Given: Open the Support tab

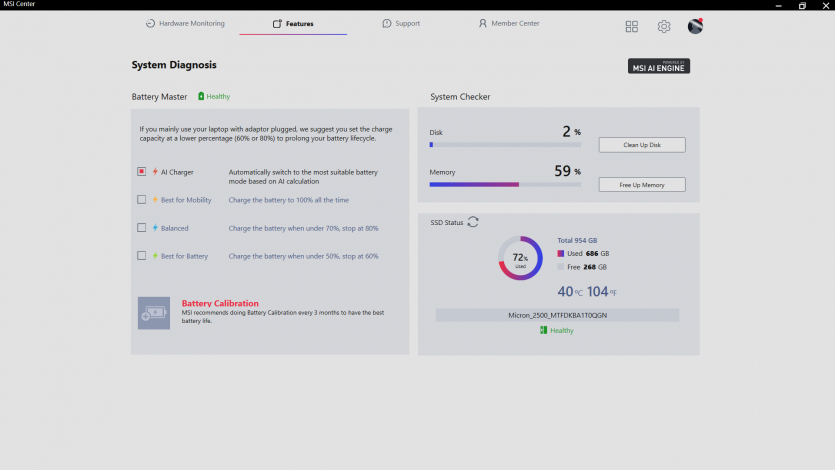Looking at the screenshot, I should pos(401,23).
